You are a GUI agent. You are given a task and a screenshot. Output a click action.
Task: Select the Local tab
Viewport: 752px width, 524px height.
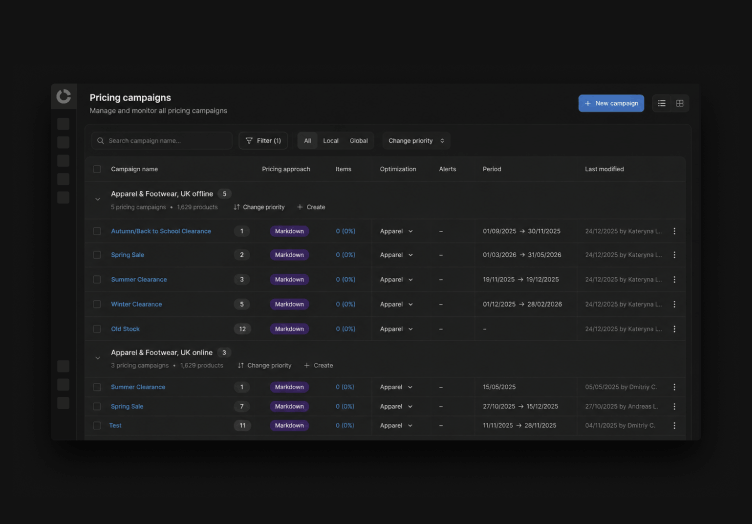click(x=330, y=140)
